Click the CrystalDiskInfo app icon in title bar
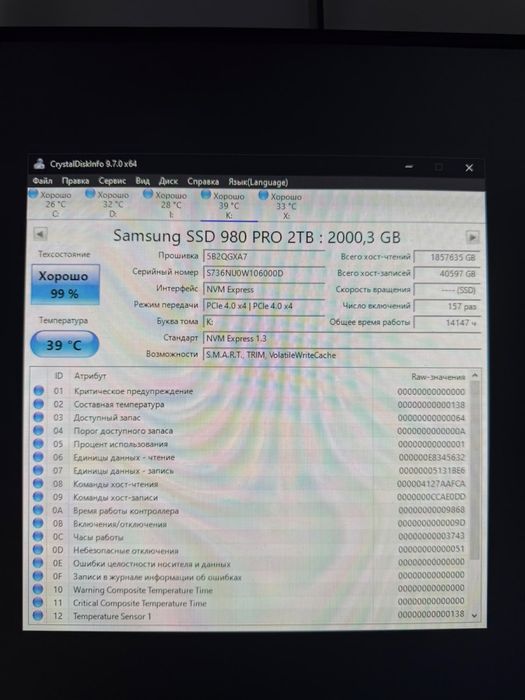The image size is (525, 700). [x=39, y=164]
